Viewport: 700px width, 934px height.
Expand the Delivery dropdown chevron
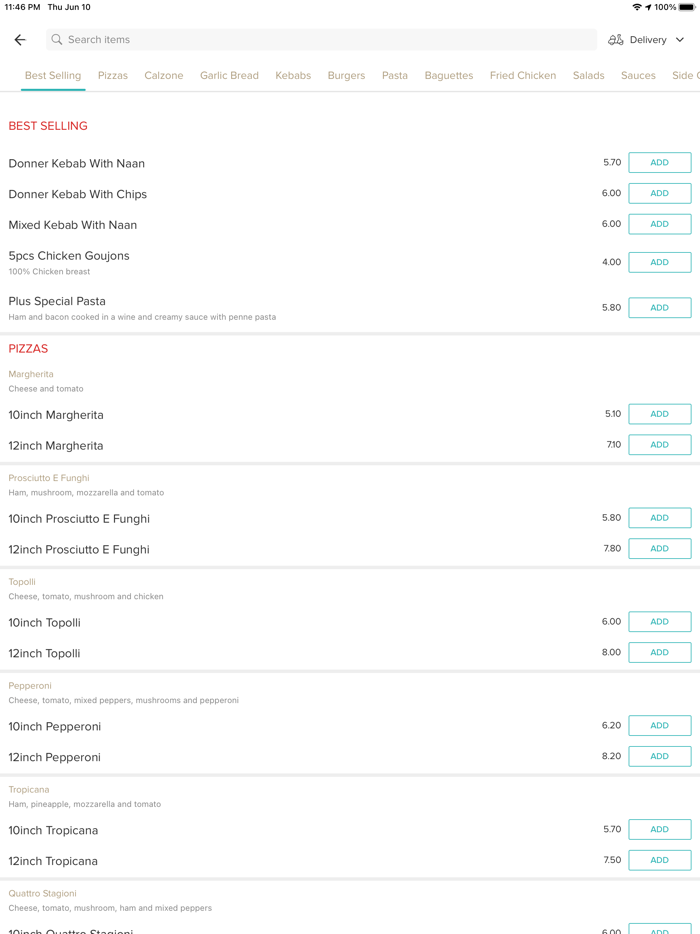point(680,40)
